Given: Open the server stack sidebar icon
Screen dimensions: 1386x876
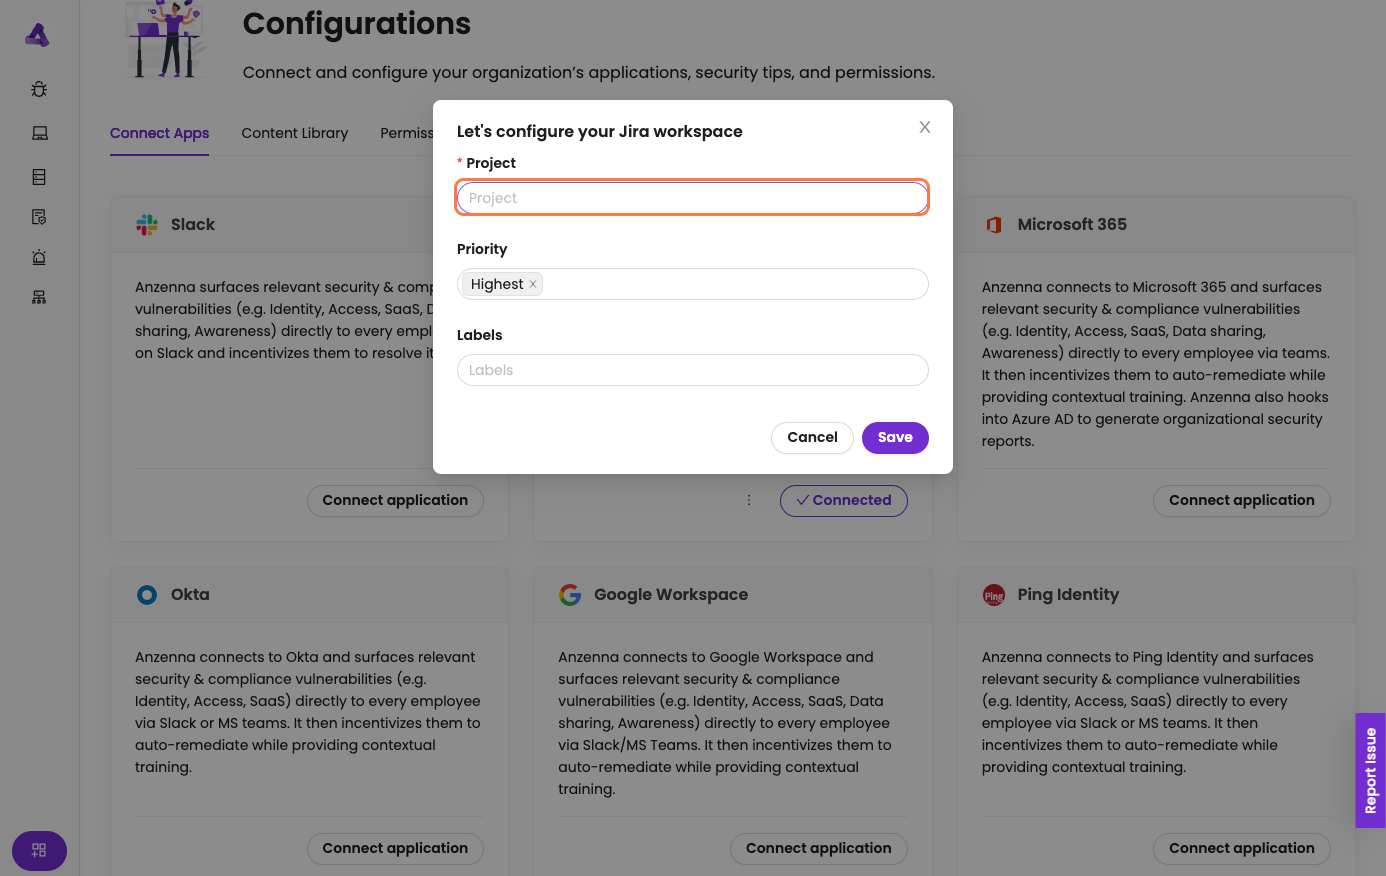Looking at the screenshot, I should [39, 177].
